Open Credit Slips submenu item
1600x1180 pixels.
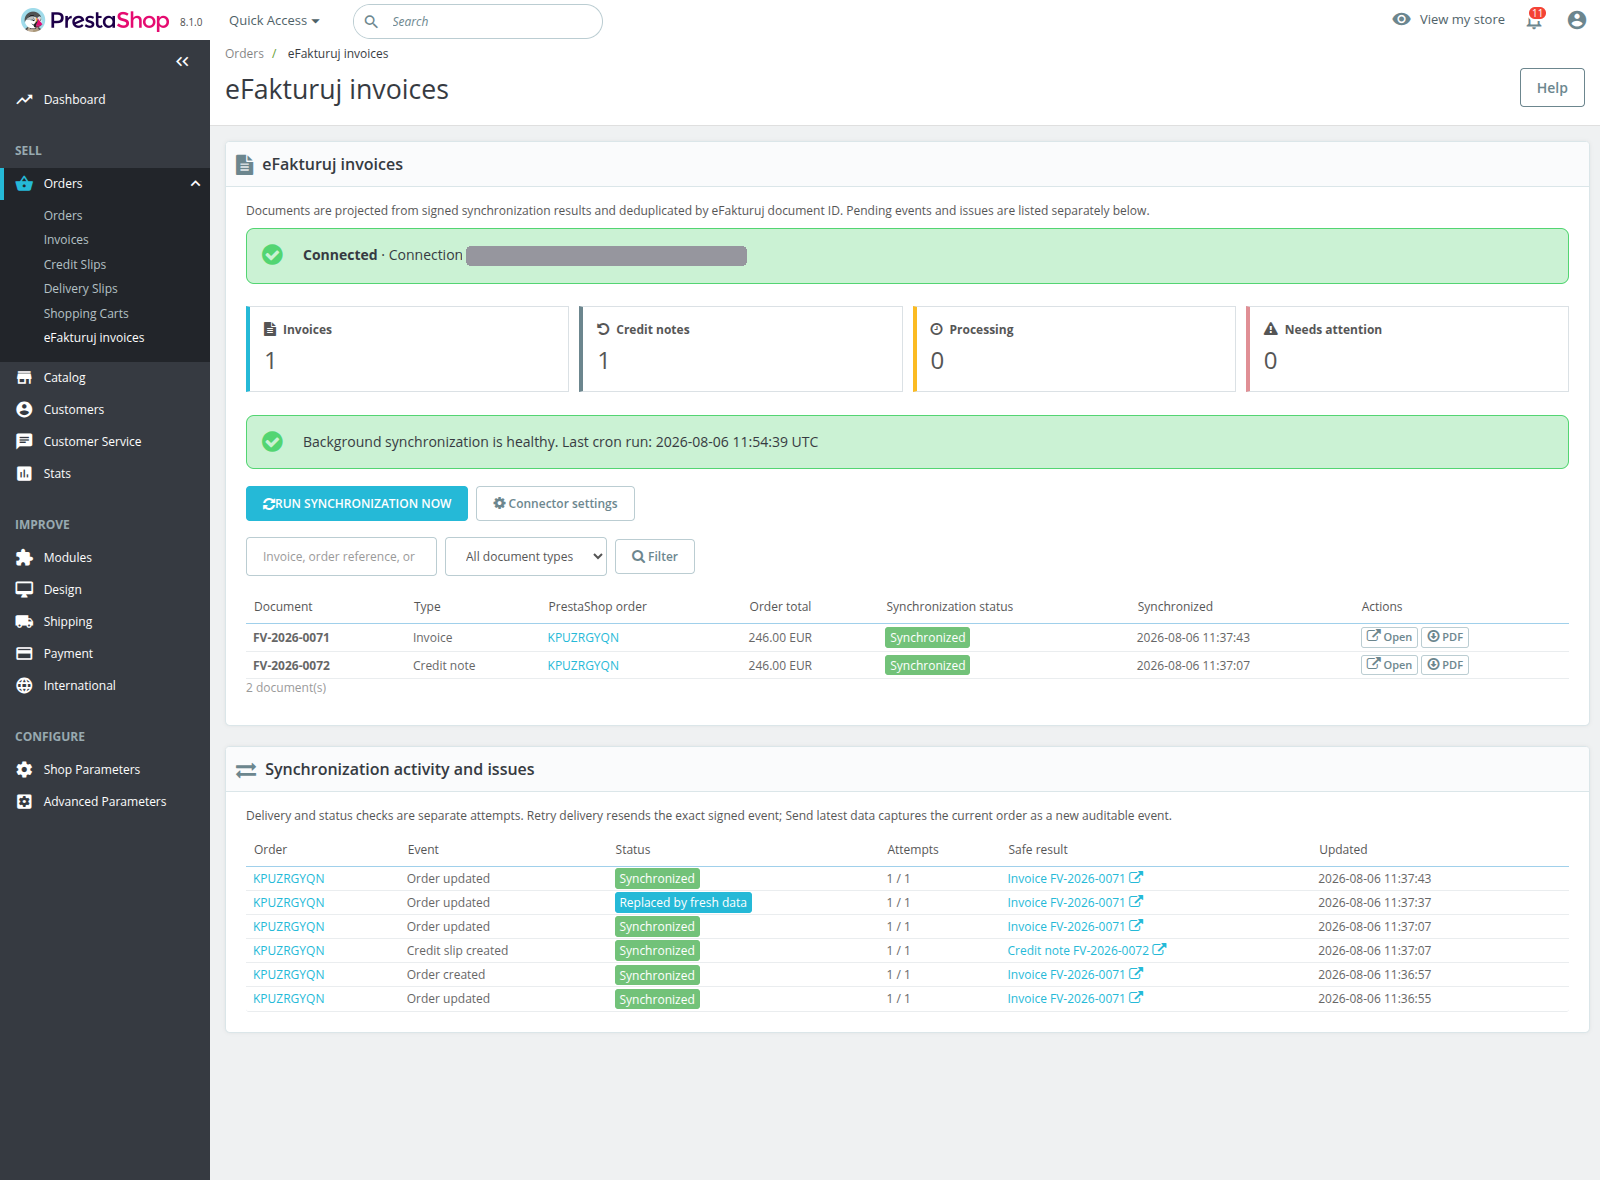(75, 265)
